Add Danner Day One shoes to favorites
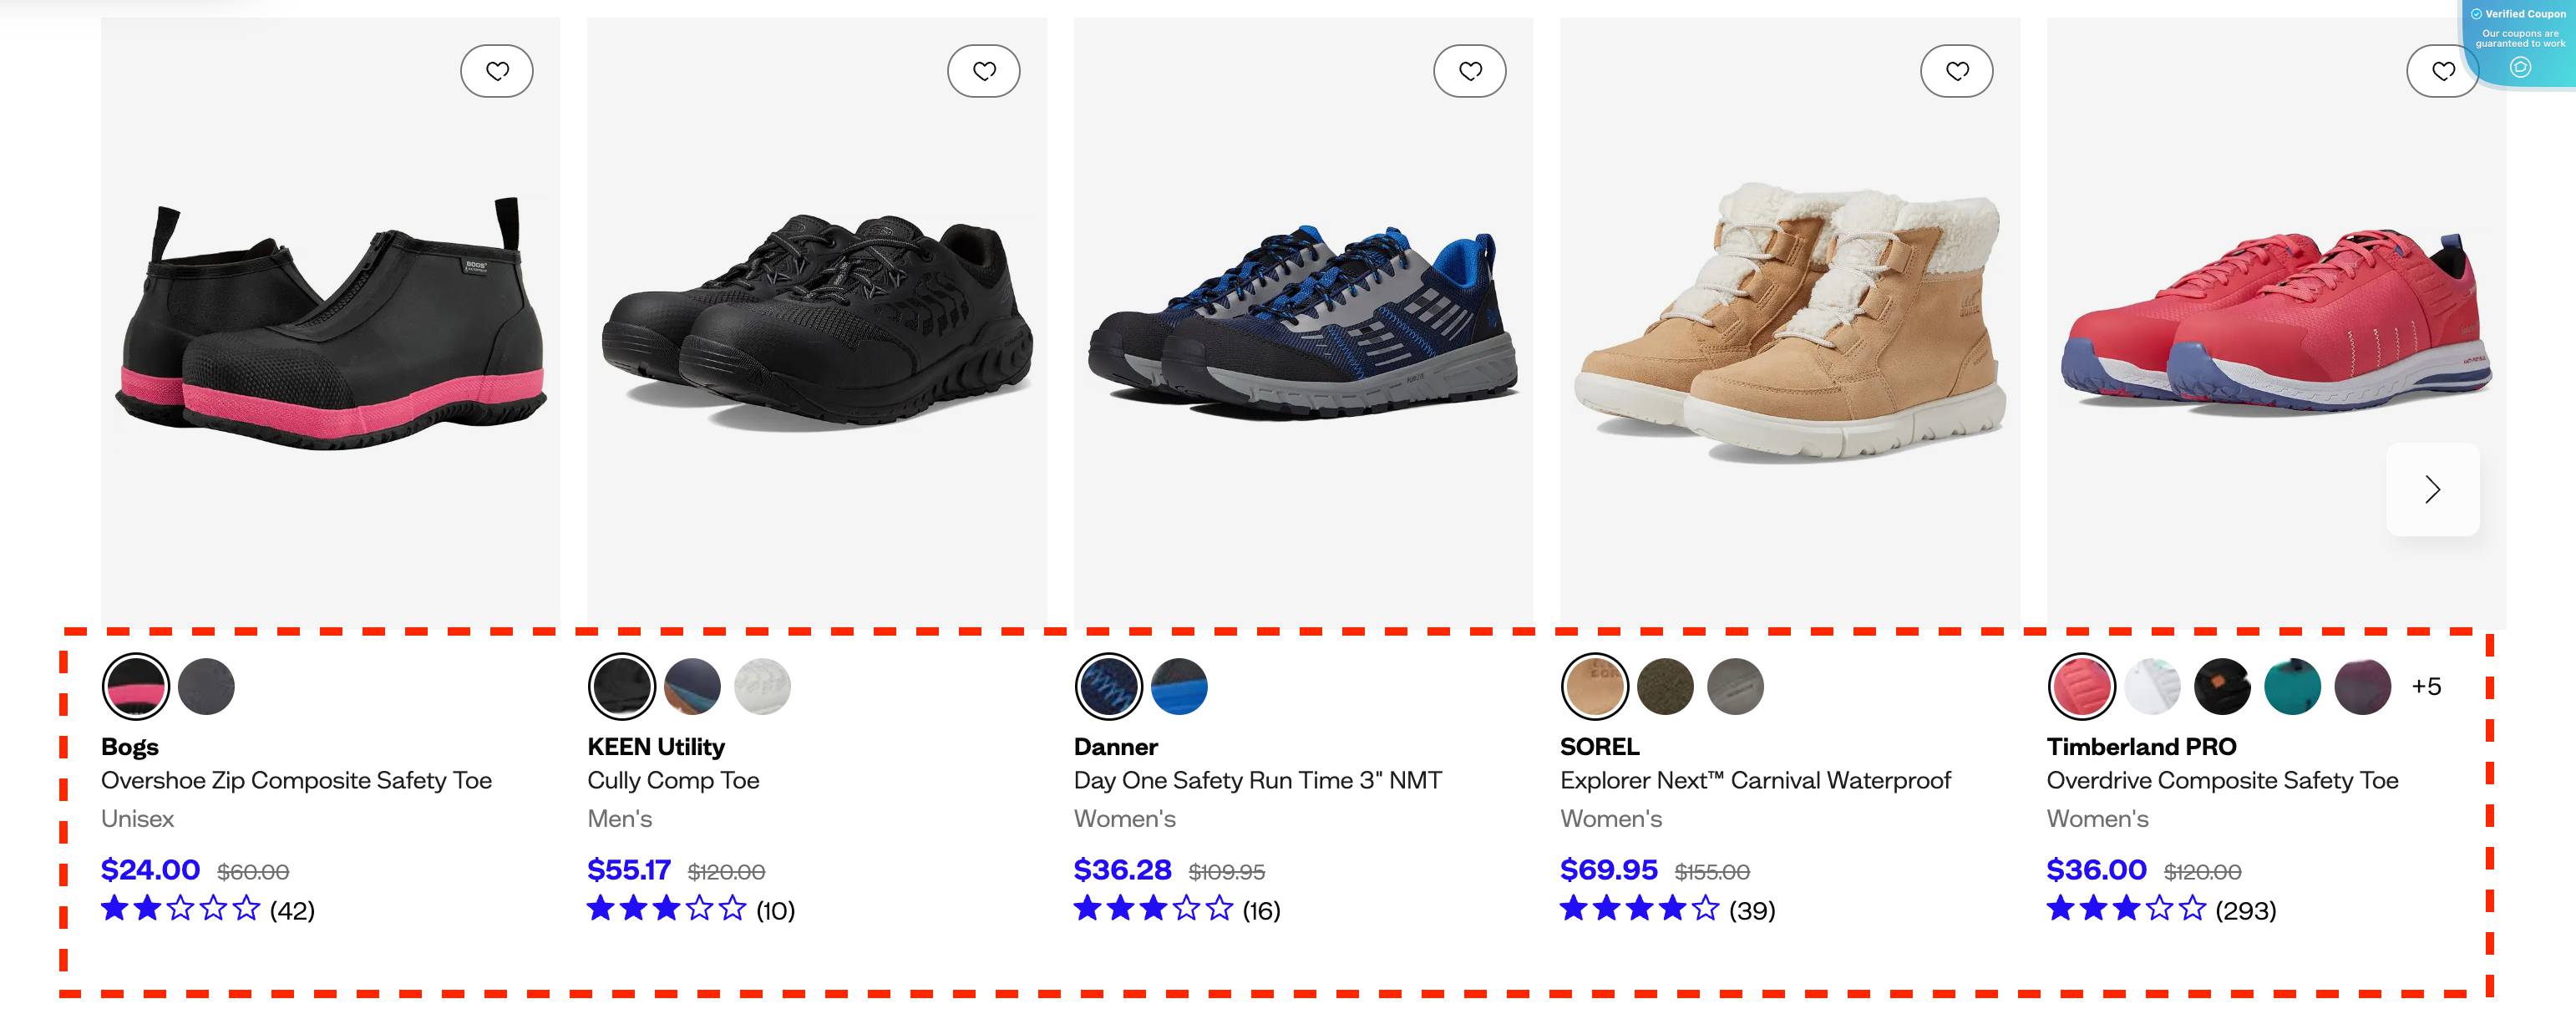Viewport: 2576px width, 1009px height. click(x=1471, y=70)
